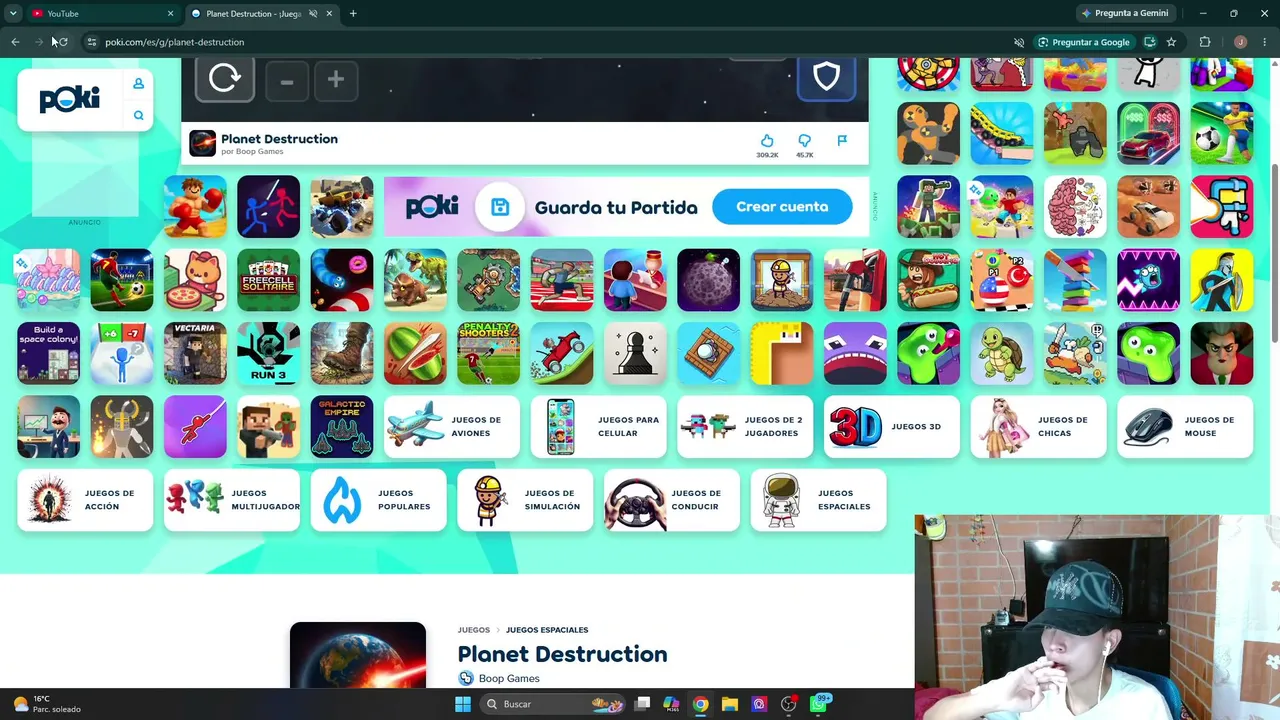1280x720 pixels.
Task: Open the Juegos de Chicas category
Action: (x=1039, y=427)
